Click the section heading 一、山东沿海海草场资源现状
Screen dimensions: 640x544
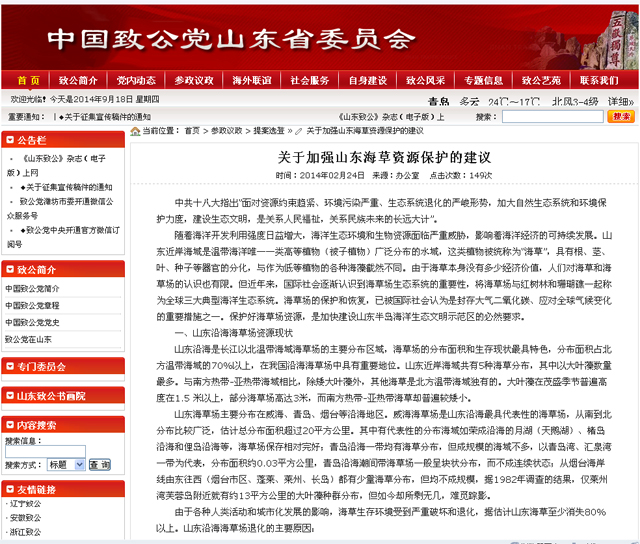(234, 333)
